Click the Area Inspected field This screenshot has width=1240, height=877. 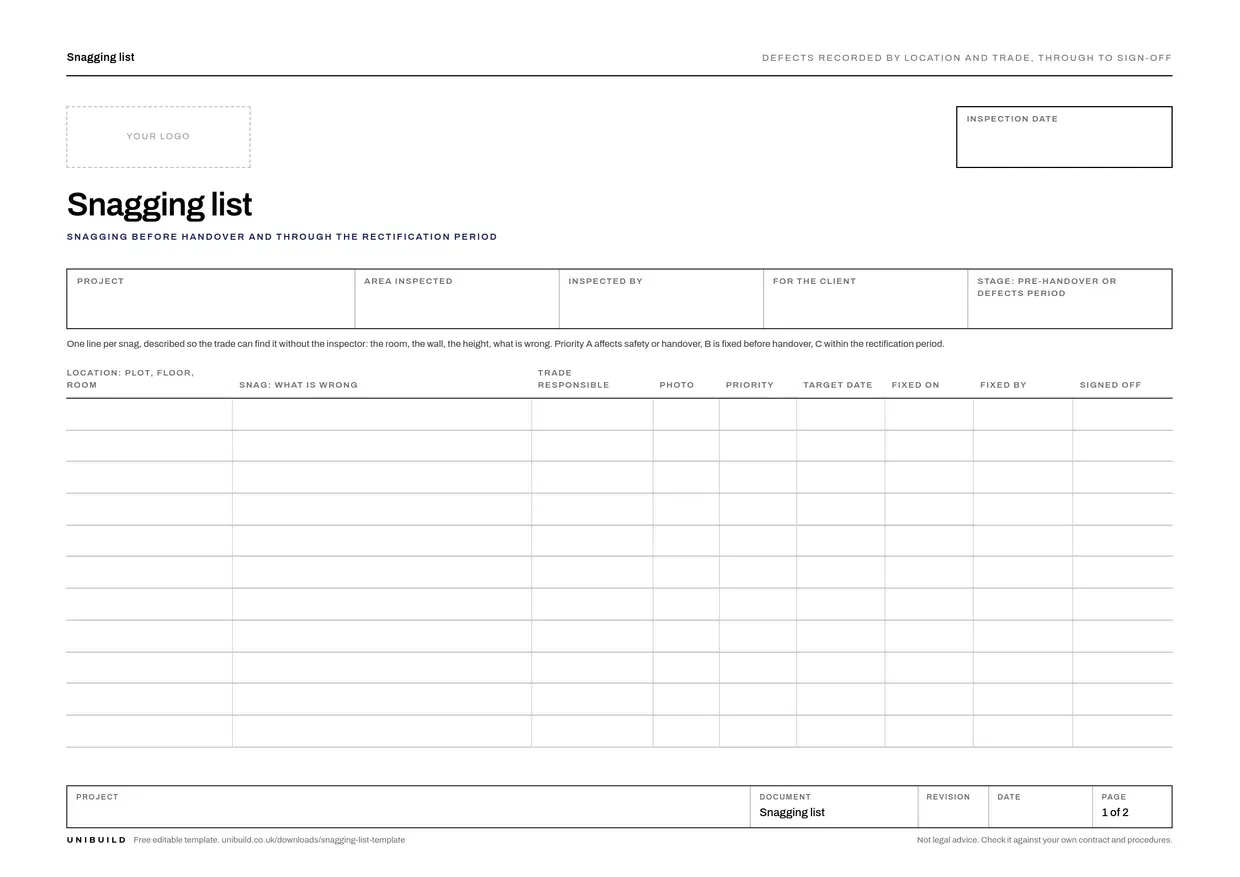point(457,299)
